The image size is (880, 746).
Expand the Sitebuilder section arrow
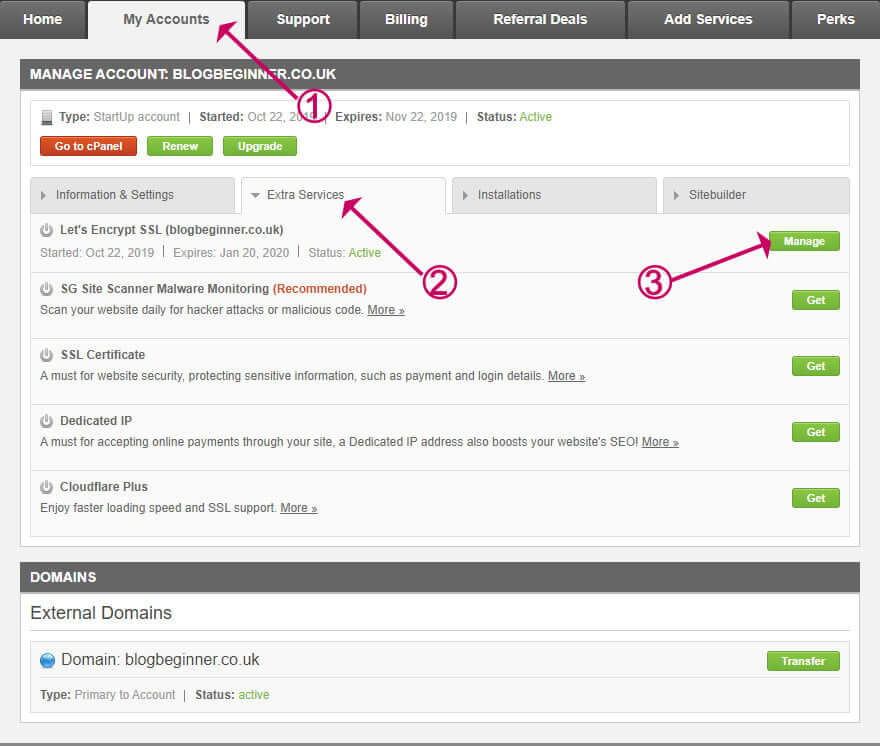(676, 195)
